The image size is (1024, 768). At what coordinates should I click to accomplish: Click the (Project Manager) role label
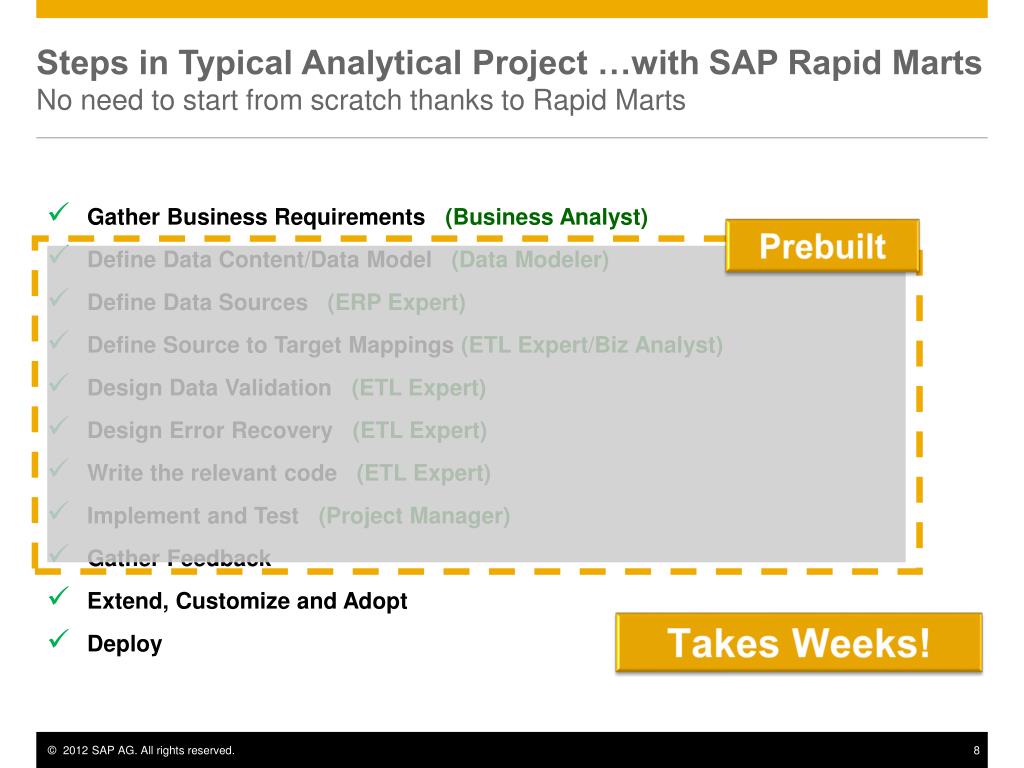[x=414, y=516]
